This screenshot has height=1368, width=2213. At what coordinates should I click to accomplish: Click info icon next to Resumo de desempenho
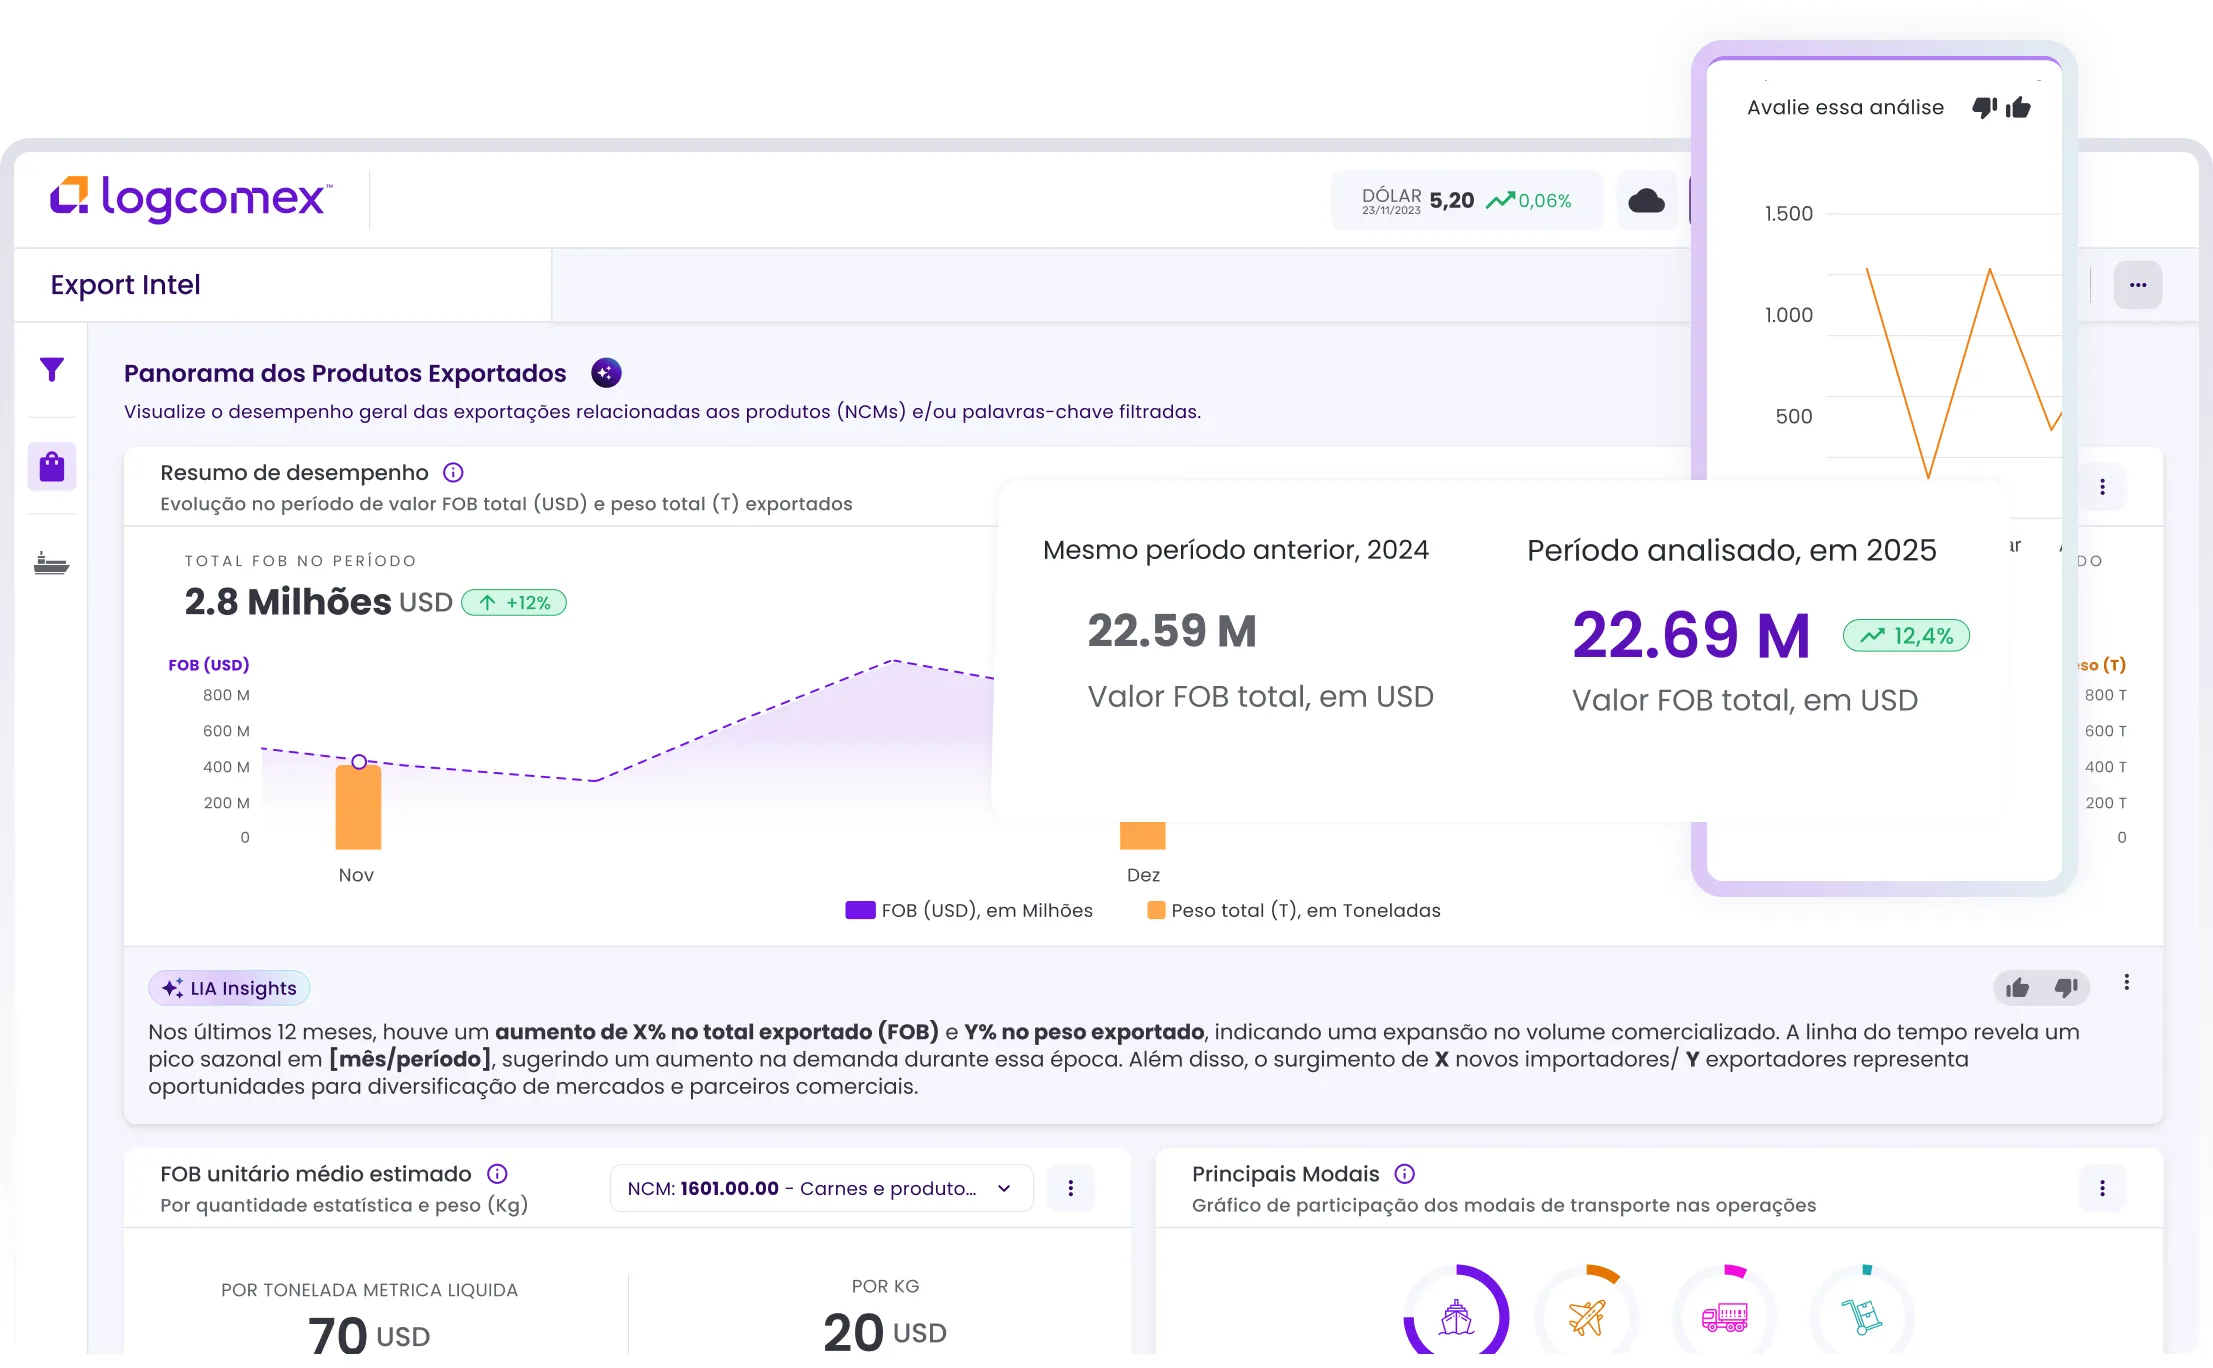pos(453,473)
